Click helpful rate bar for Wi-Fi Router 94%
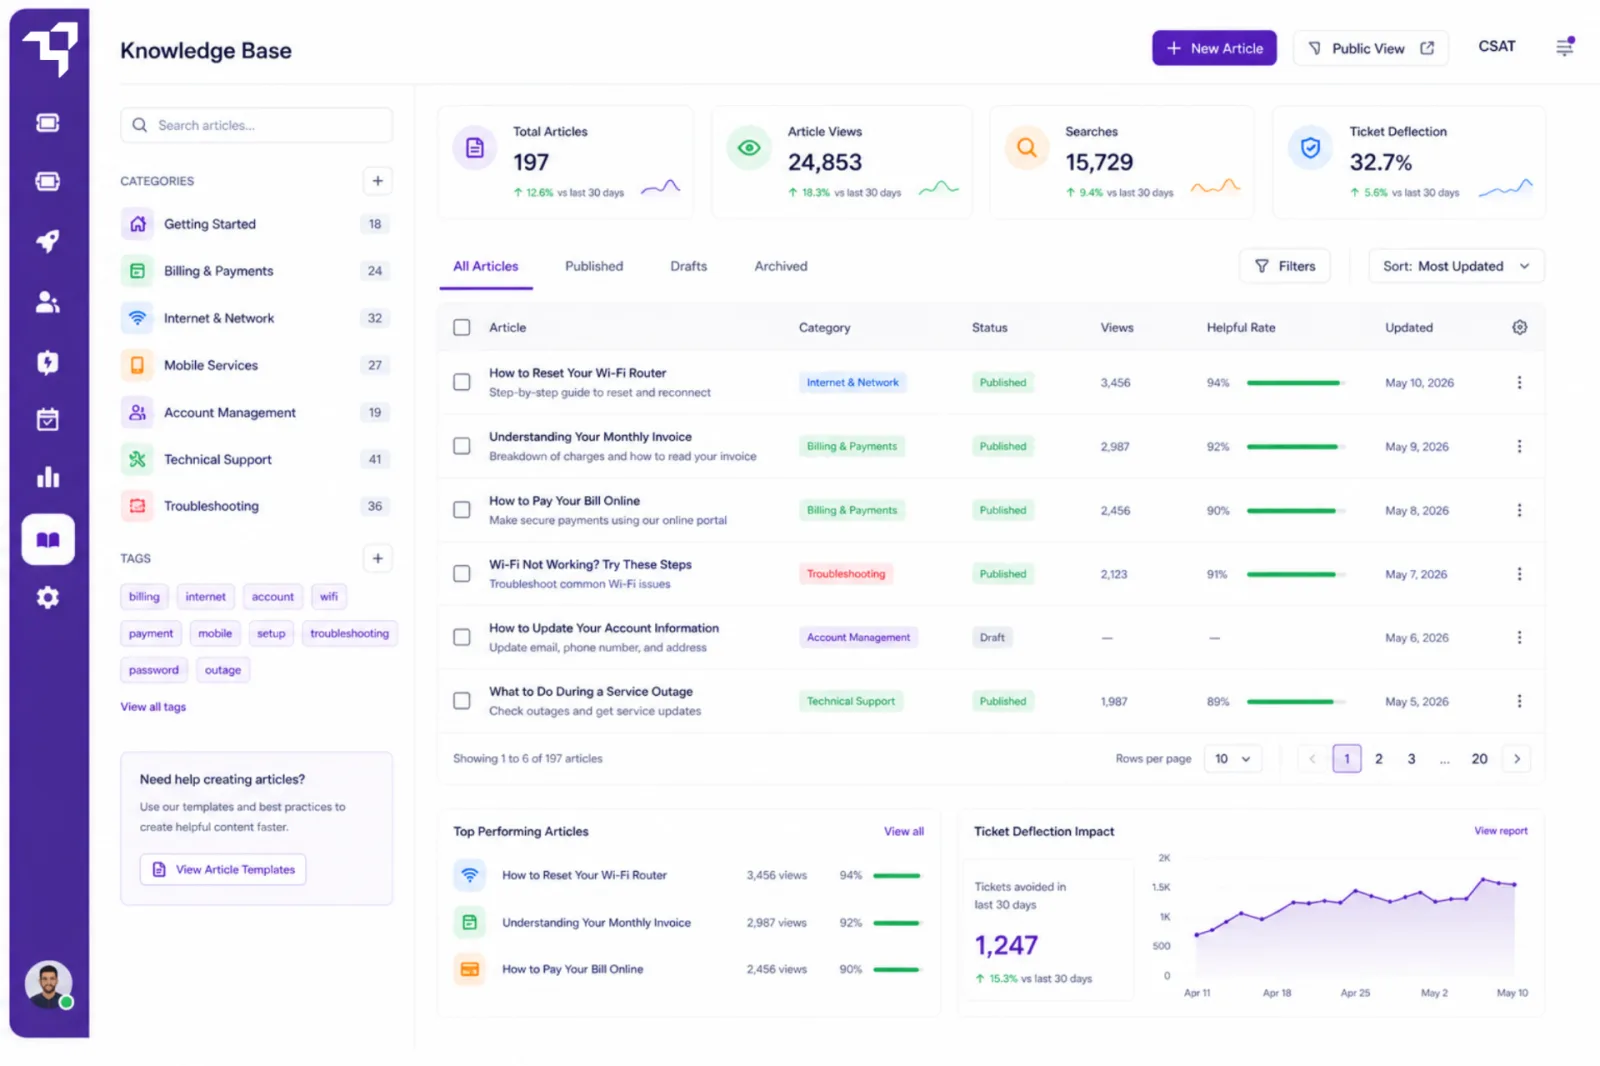 coord(1295,383)
